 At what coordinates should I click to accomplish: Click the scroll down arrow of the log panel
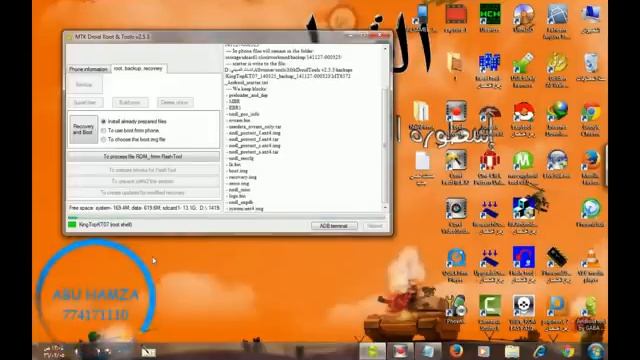(385, 207)
